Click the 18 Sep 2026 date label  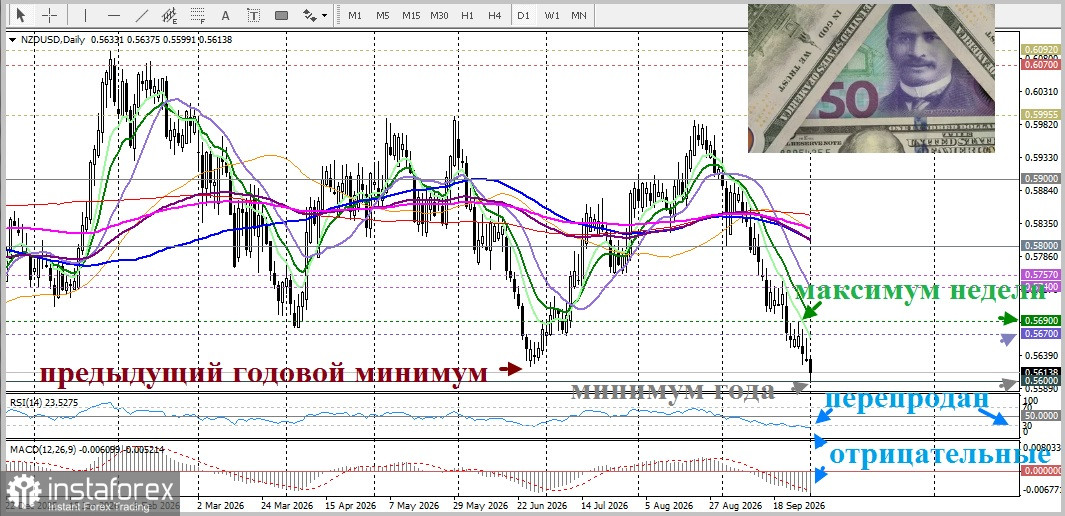(799, 506)
